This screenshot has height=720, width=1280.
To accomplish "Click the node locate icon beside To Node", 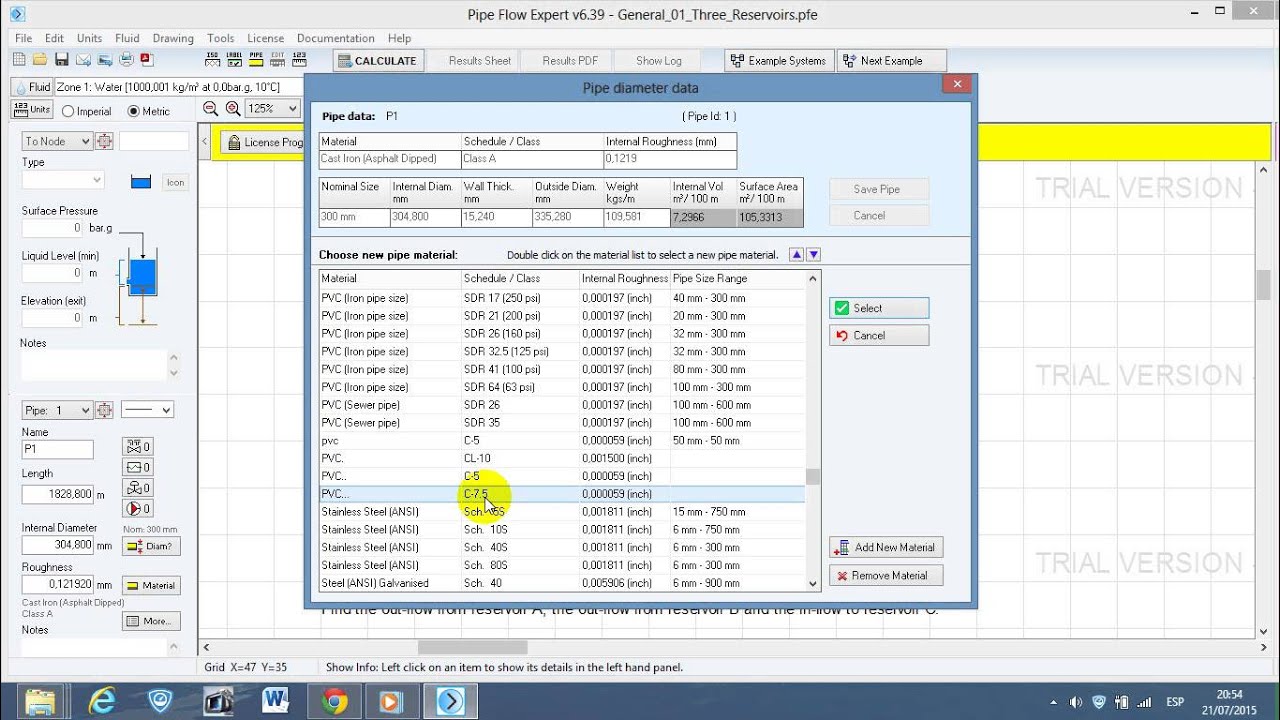I will [104, 141].
